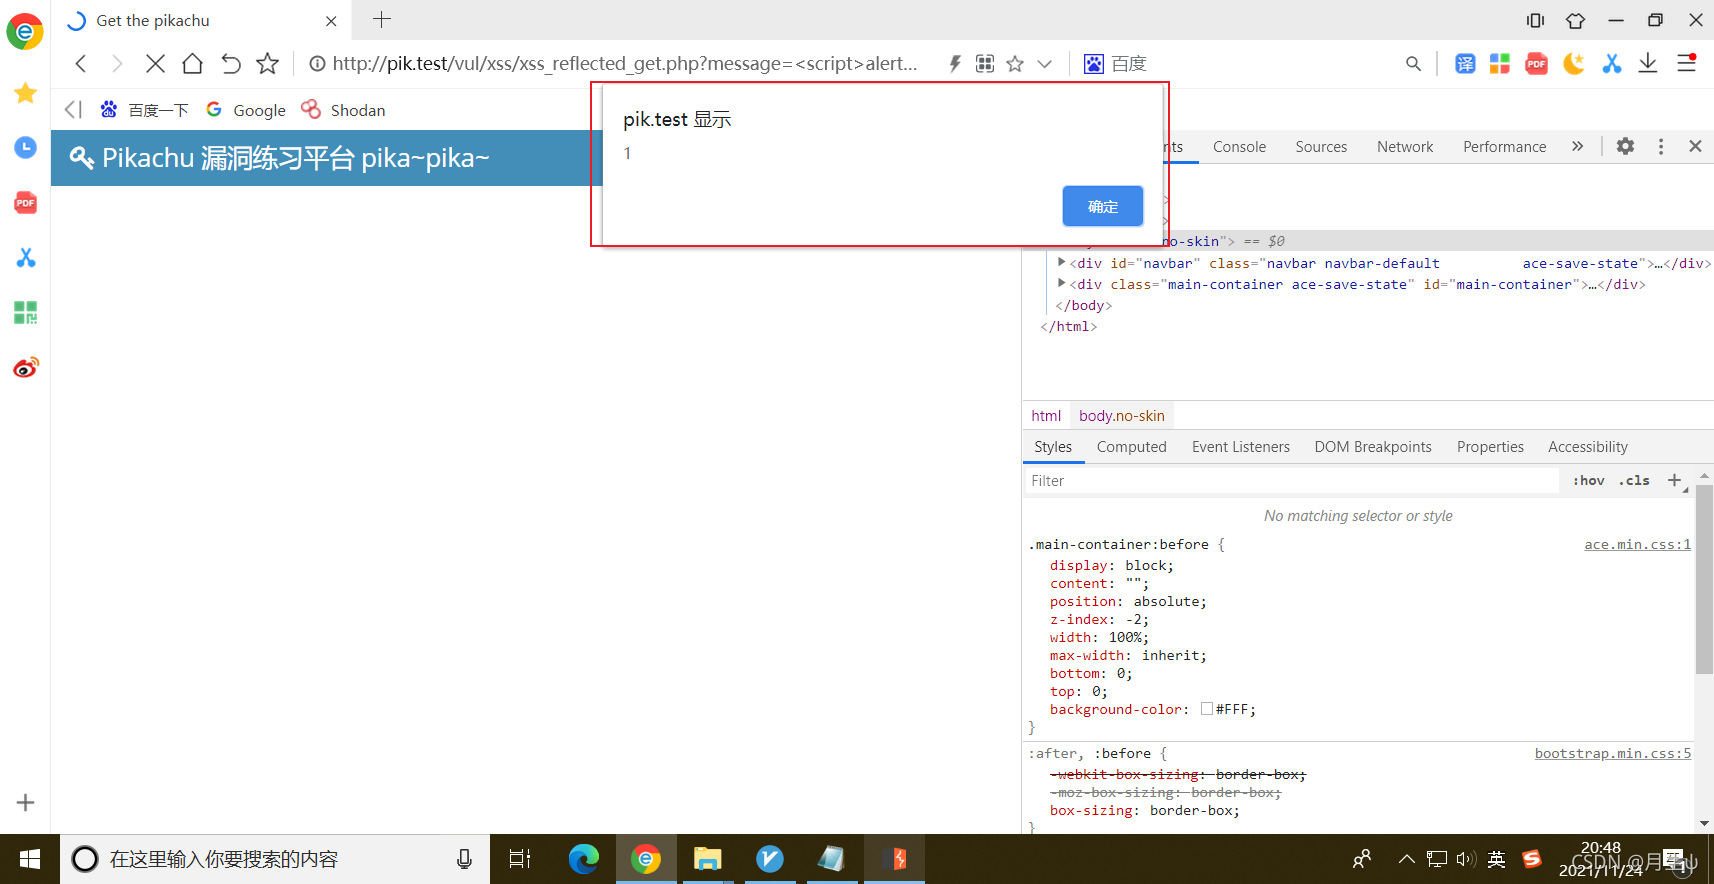This screenshot has width=1714, height=884.
Task: Close the DevTools panel
Action: pos(1695,146)
